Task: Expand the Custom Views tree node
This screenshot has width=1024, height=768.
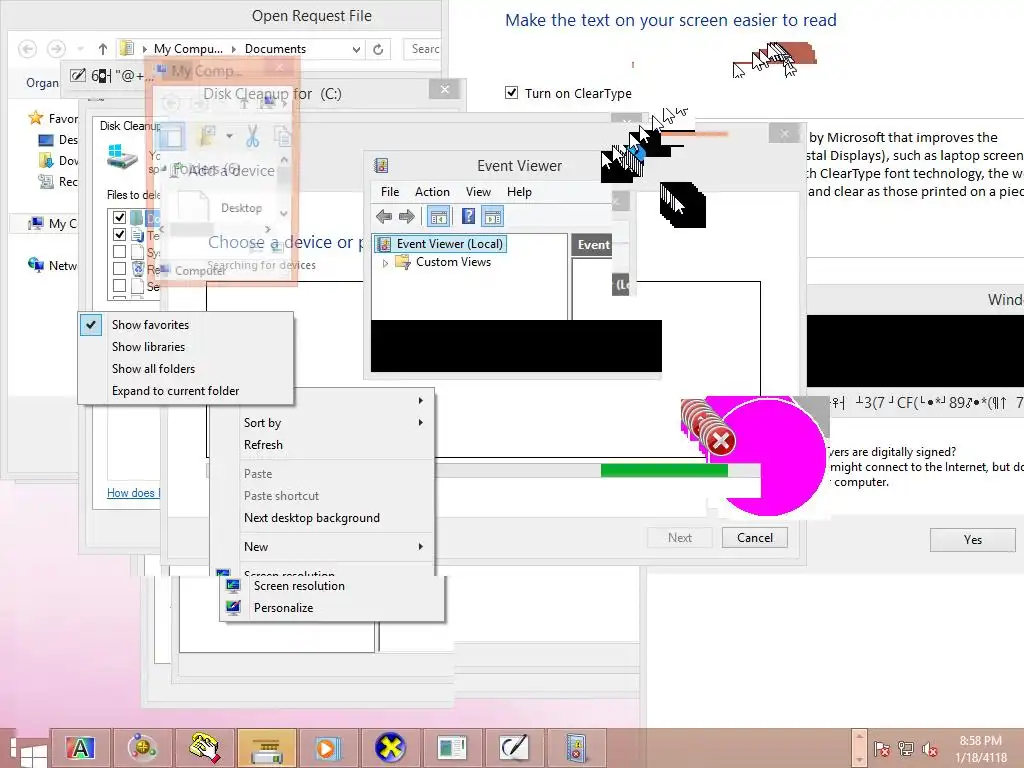Action: point(385,263)
